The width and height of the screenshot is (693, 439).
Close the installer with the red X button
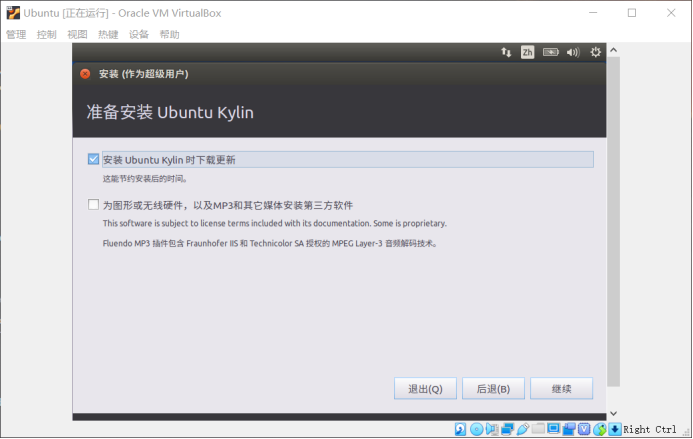(85, 74)
